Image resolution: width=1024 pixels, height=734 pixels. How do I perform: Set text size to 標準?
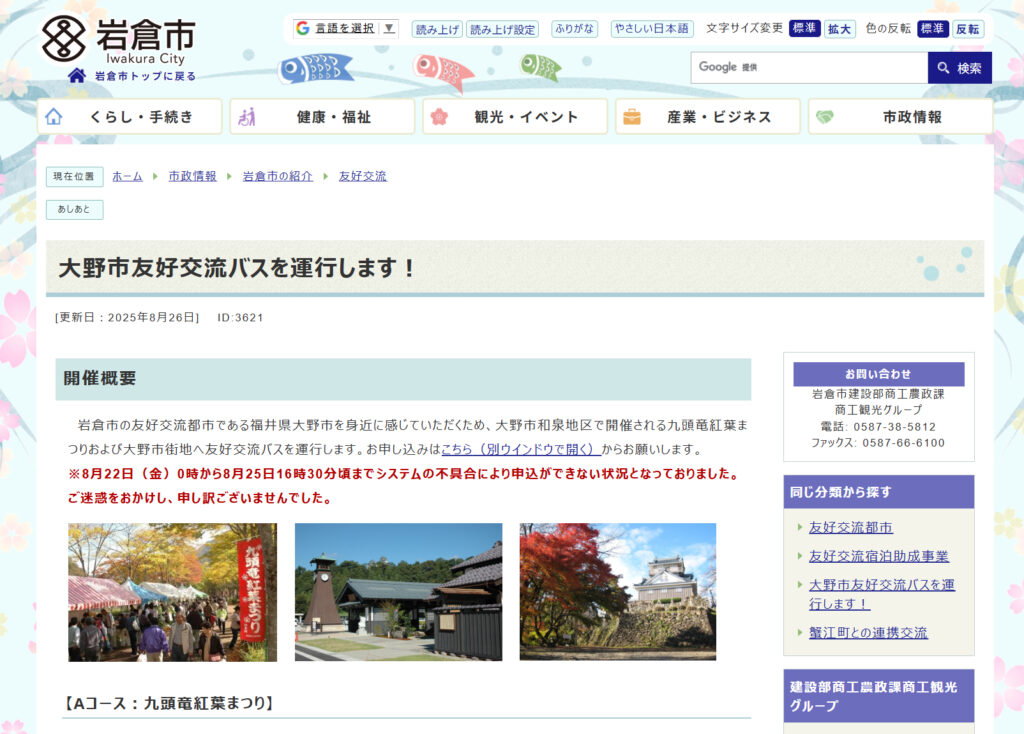click(805, 29)
